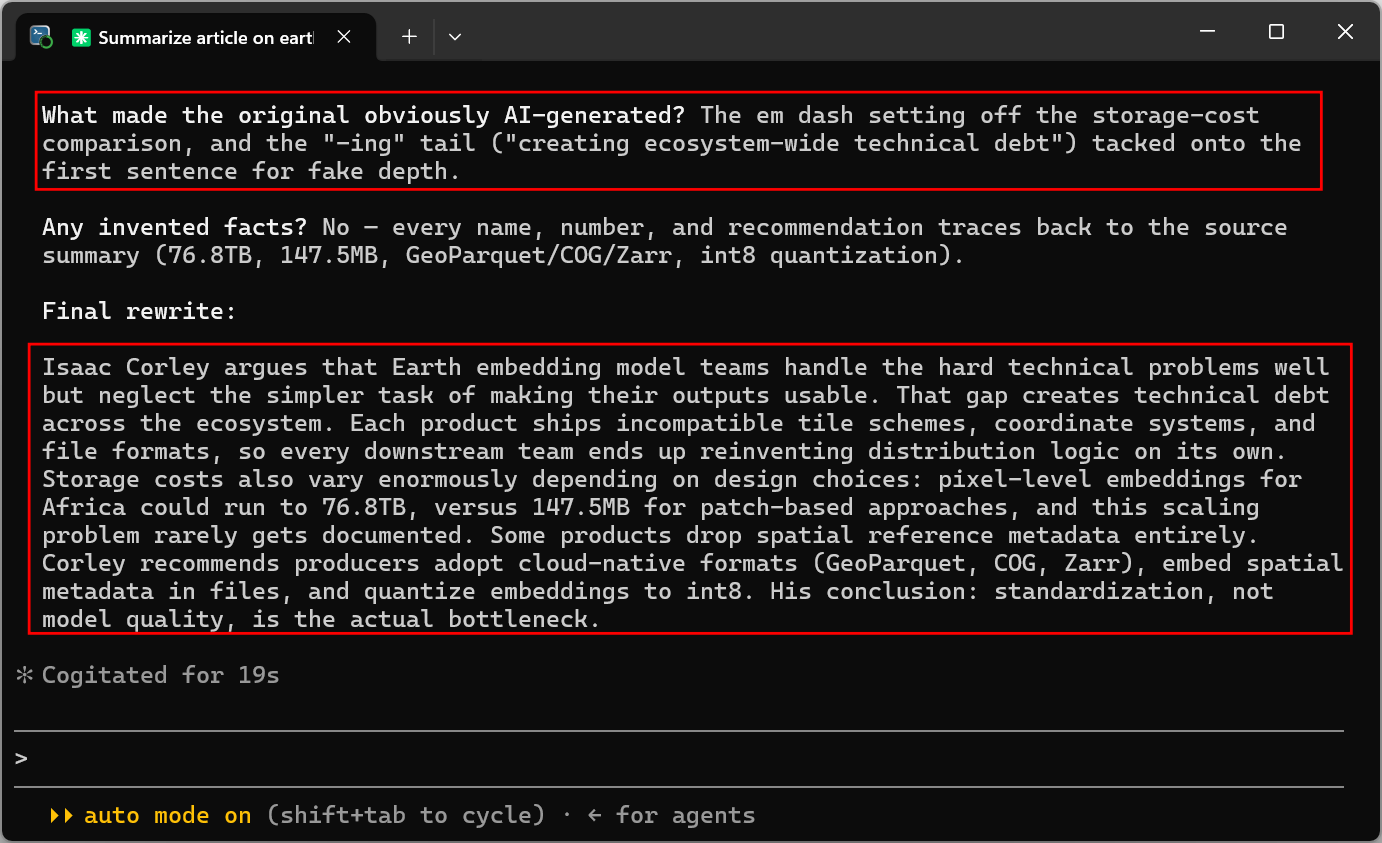Close the terminal window
The image size is (1382, 843).
coord(1345,32)
